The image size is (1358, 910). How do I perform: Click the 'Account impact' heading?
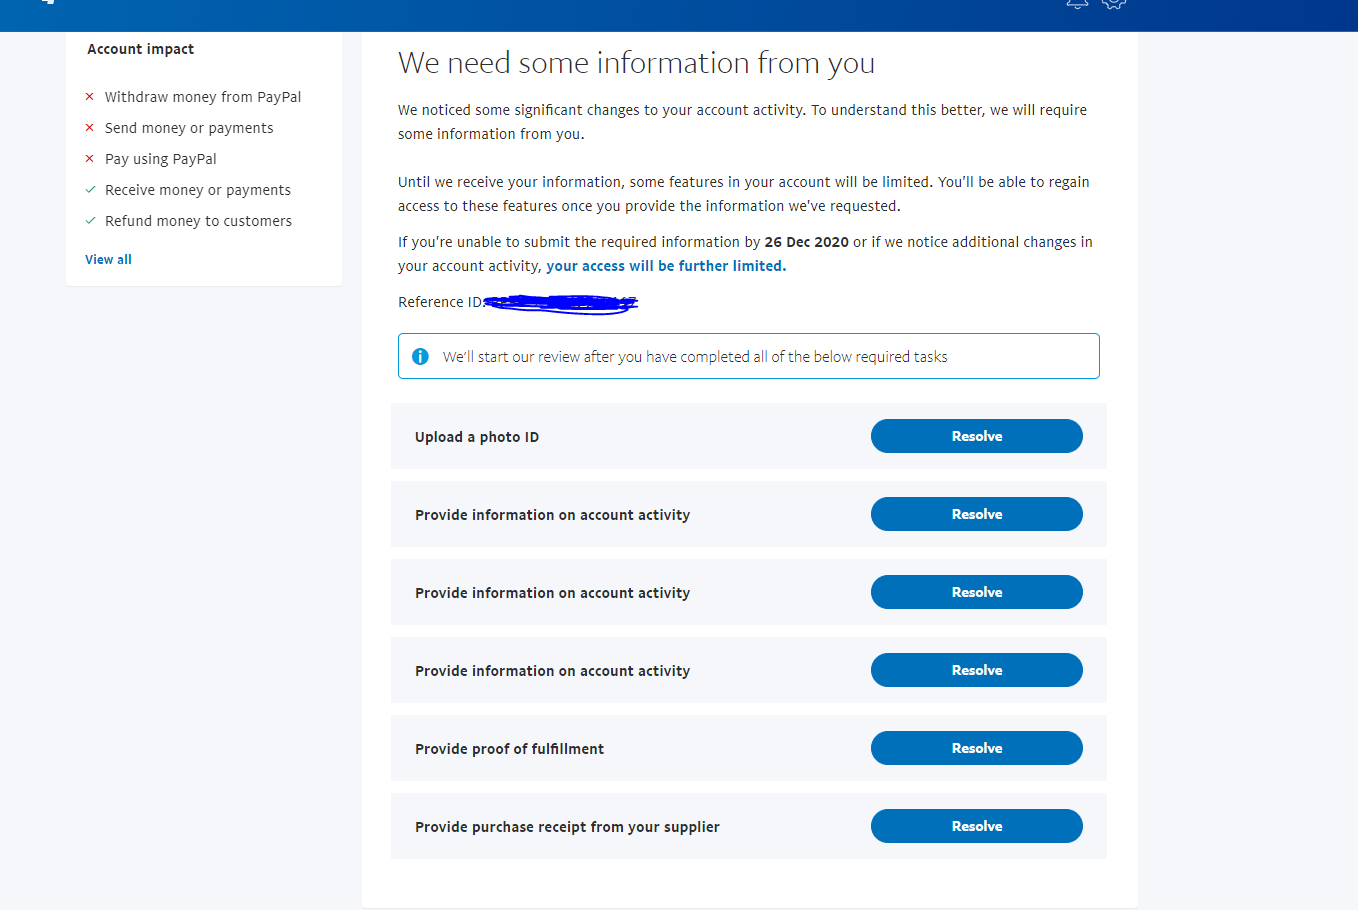coord(141,49)
